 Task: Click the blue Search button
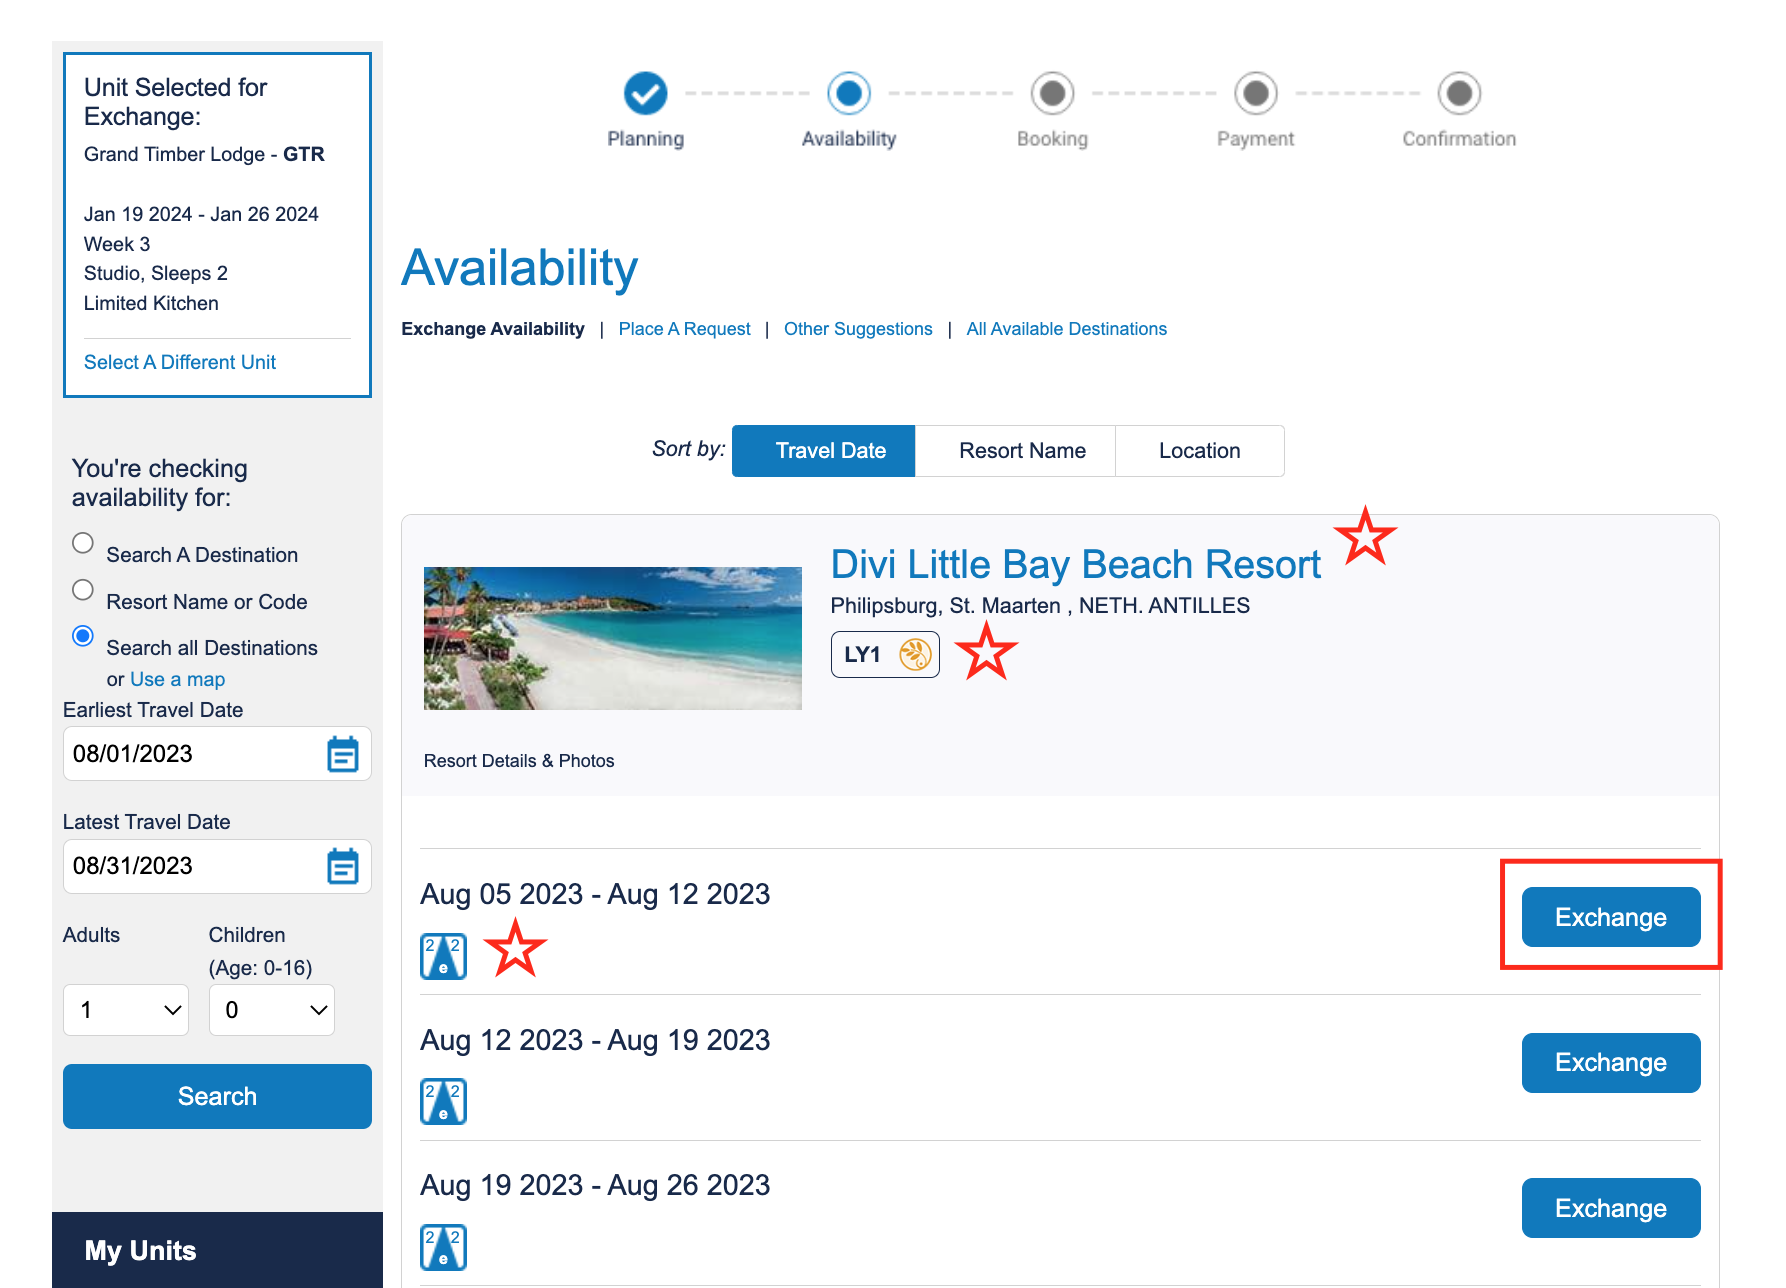(217, 1096)
